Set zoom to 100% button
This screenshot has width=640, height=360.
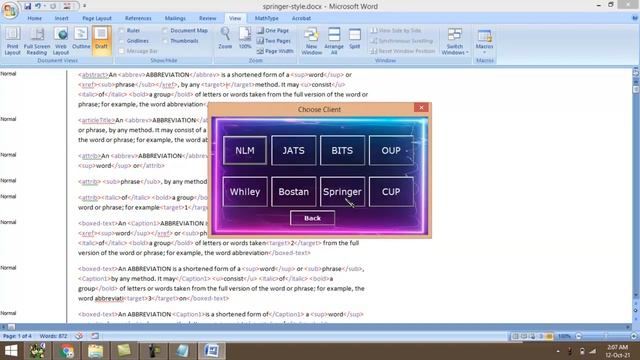[x=244, y=38]
